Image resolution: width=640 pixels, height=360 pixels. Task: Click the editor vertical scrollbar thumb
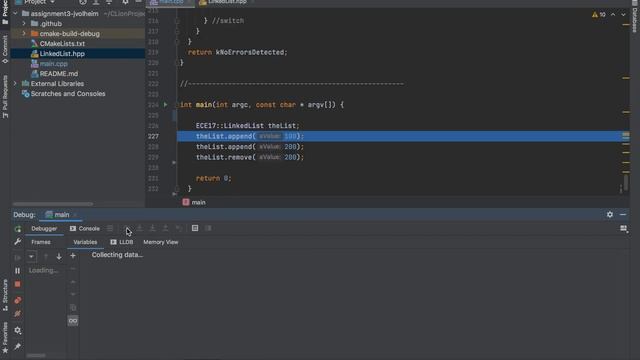(x=626, y=181)
